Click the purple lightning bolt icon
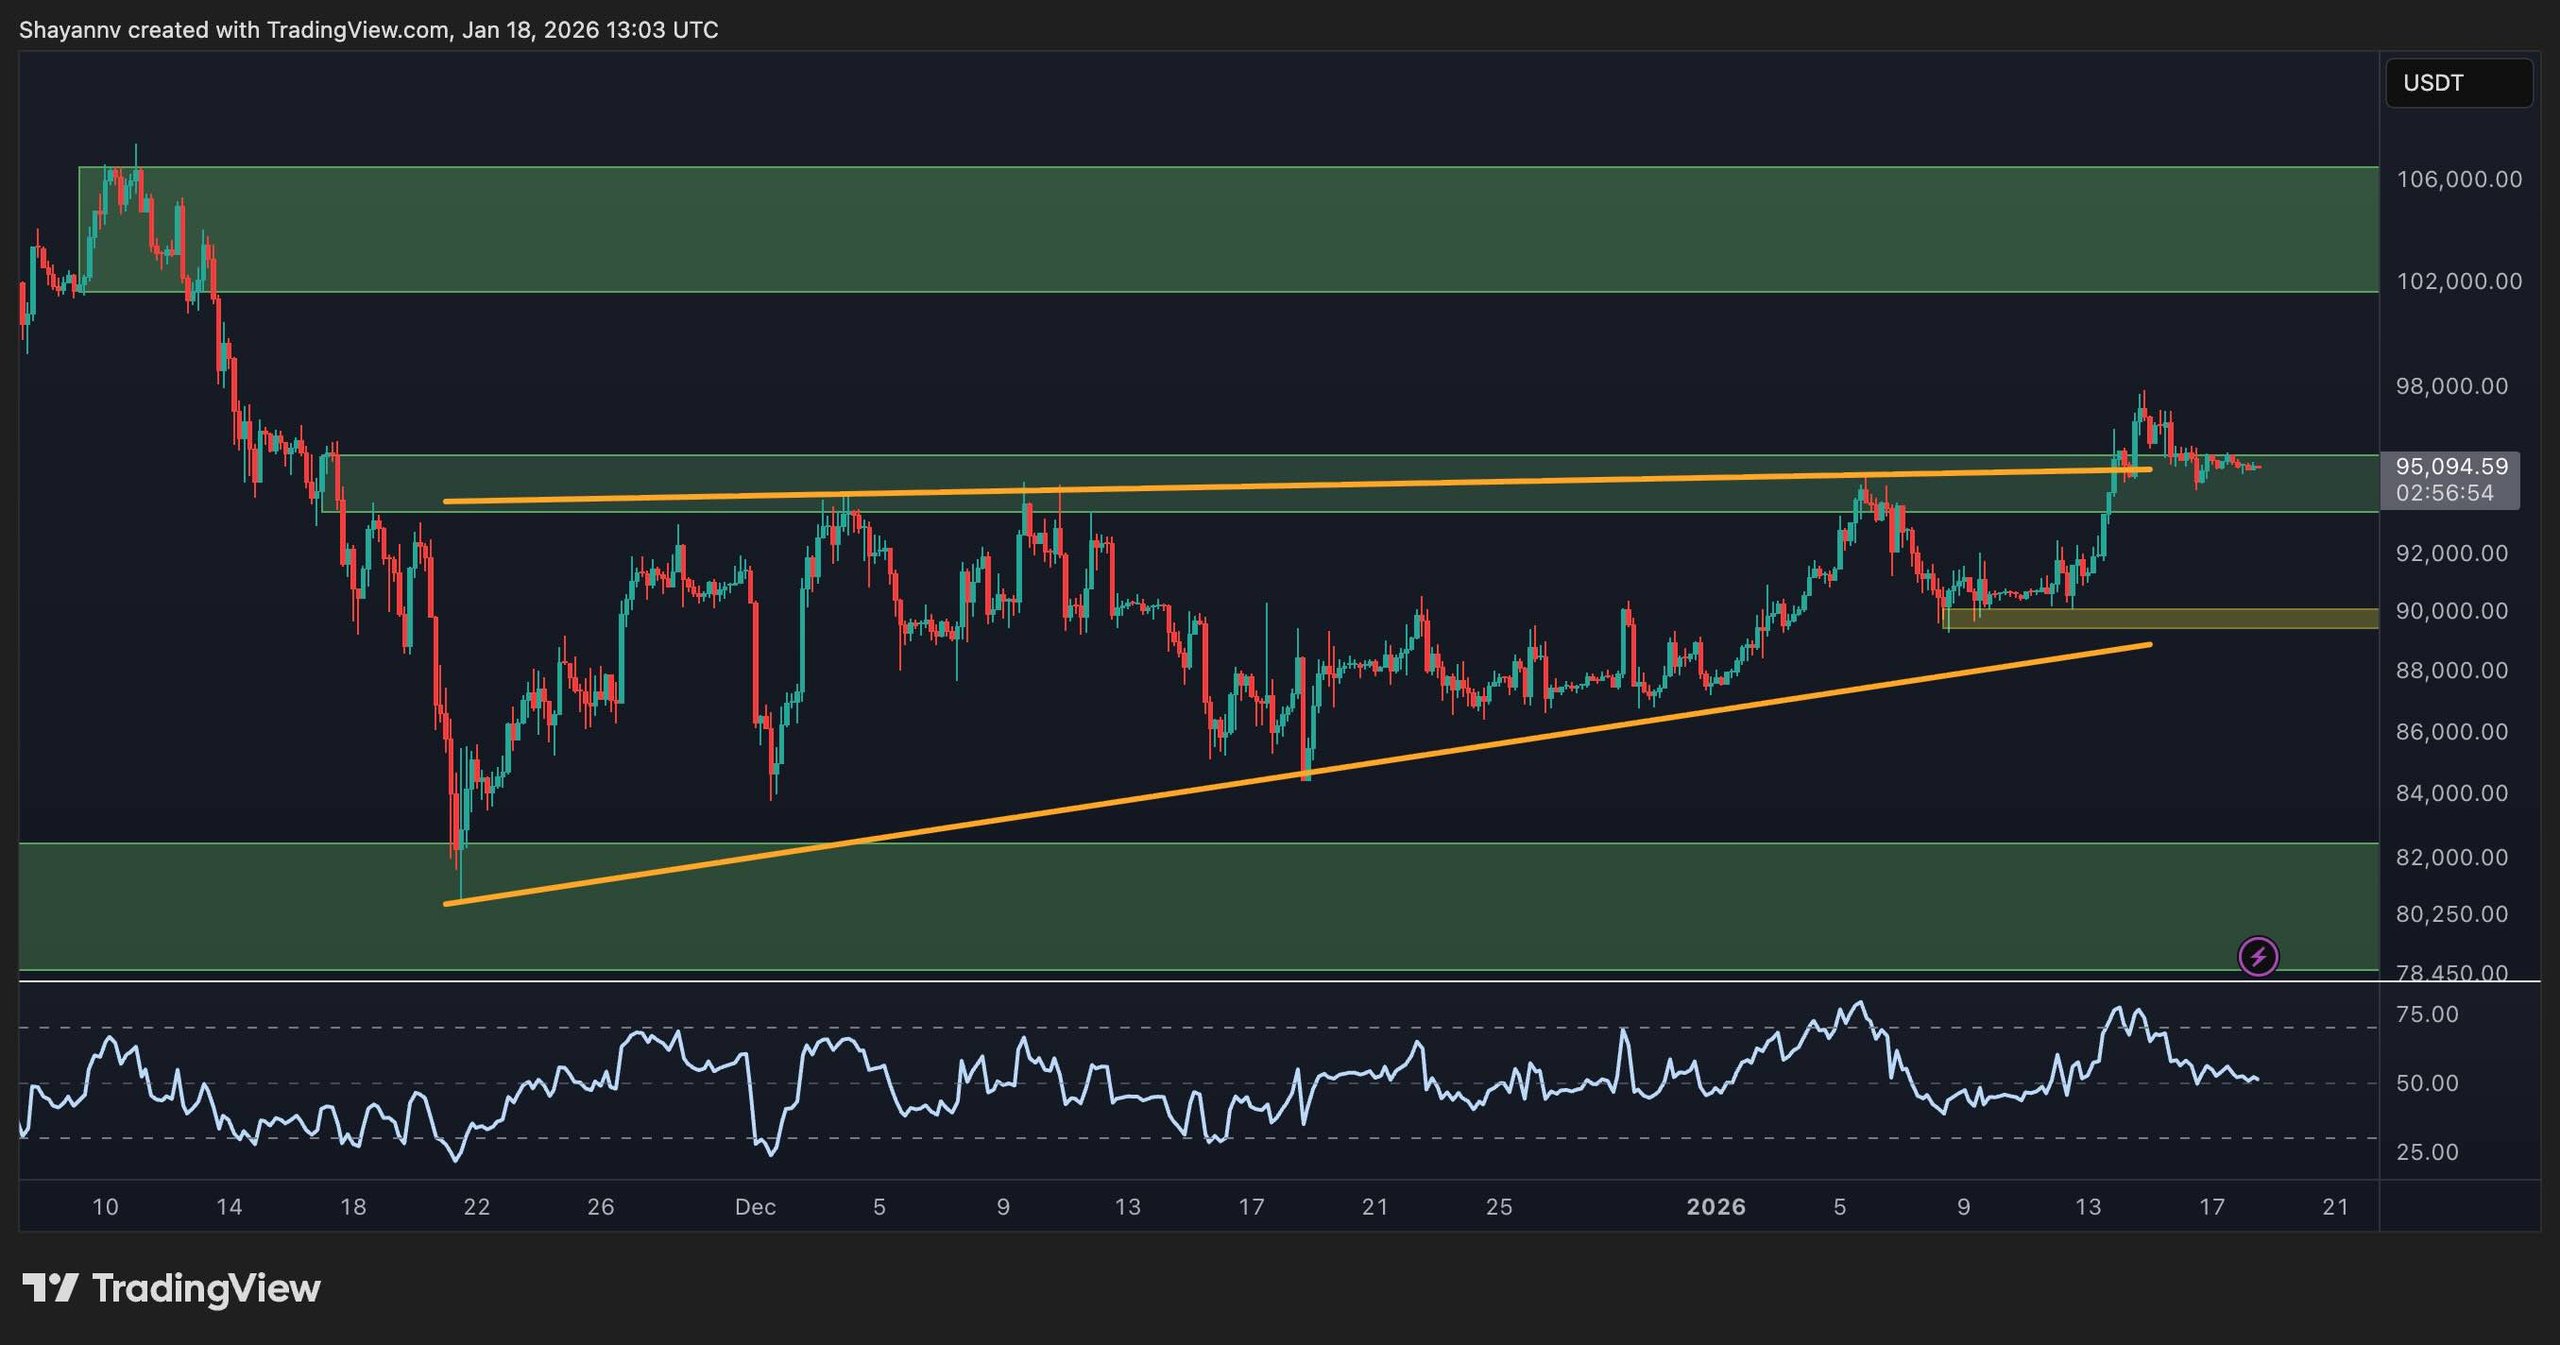The image size is (2560, 1345). [2258, 957]
